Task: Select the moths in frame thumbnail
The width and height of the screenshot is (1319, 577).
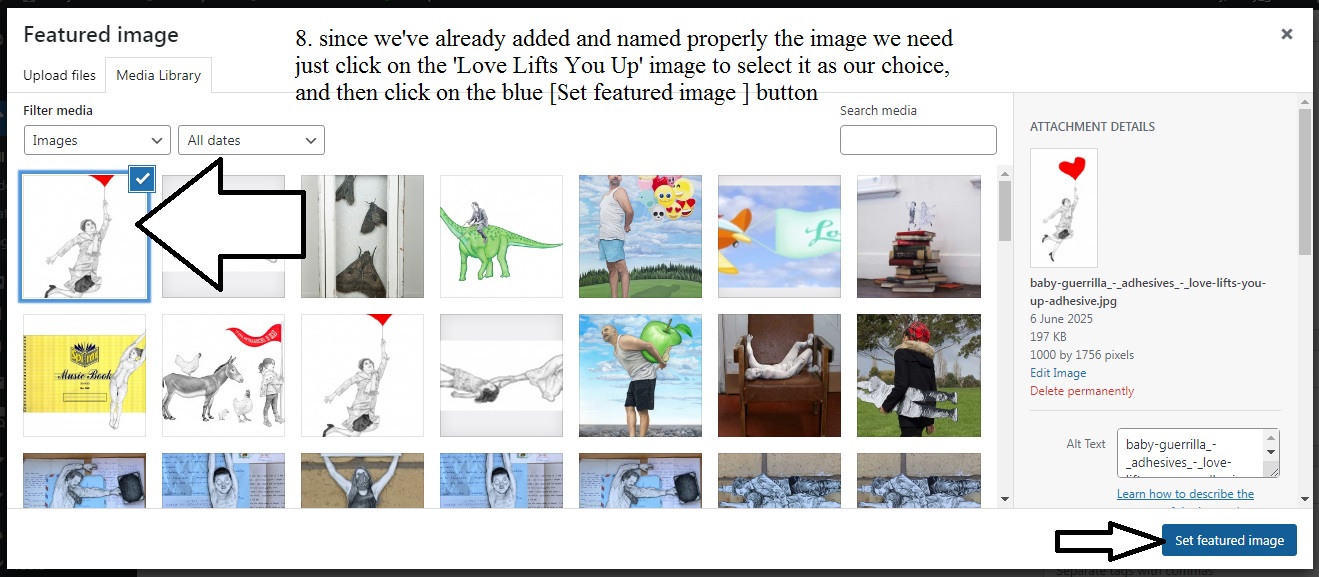Action: click(x=362, y=236)
